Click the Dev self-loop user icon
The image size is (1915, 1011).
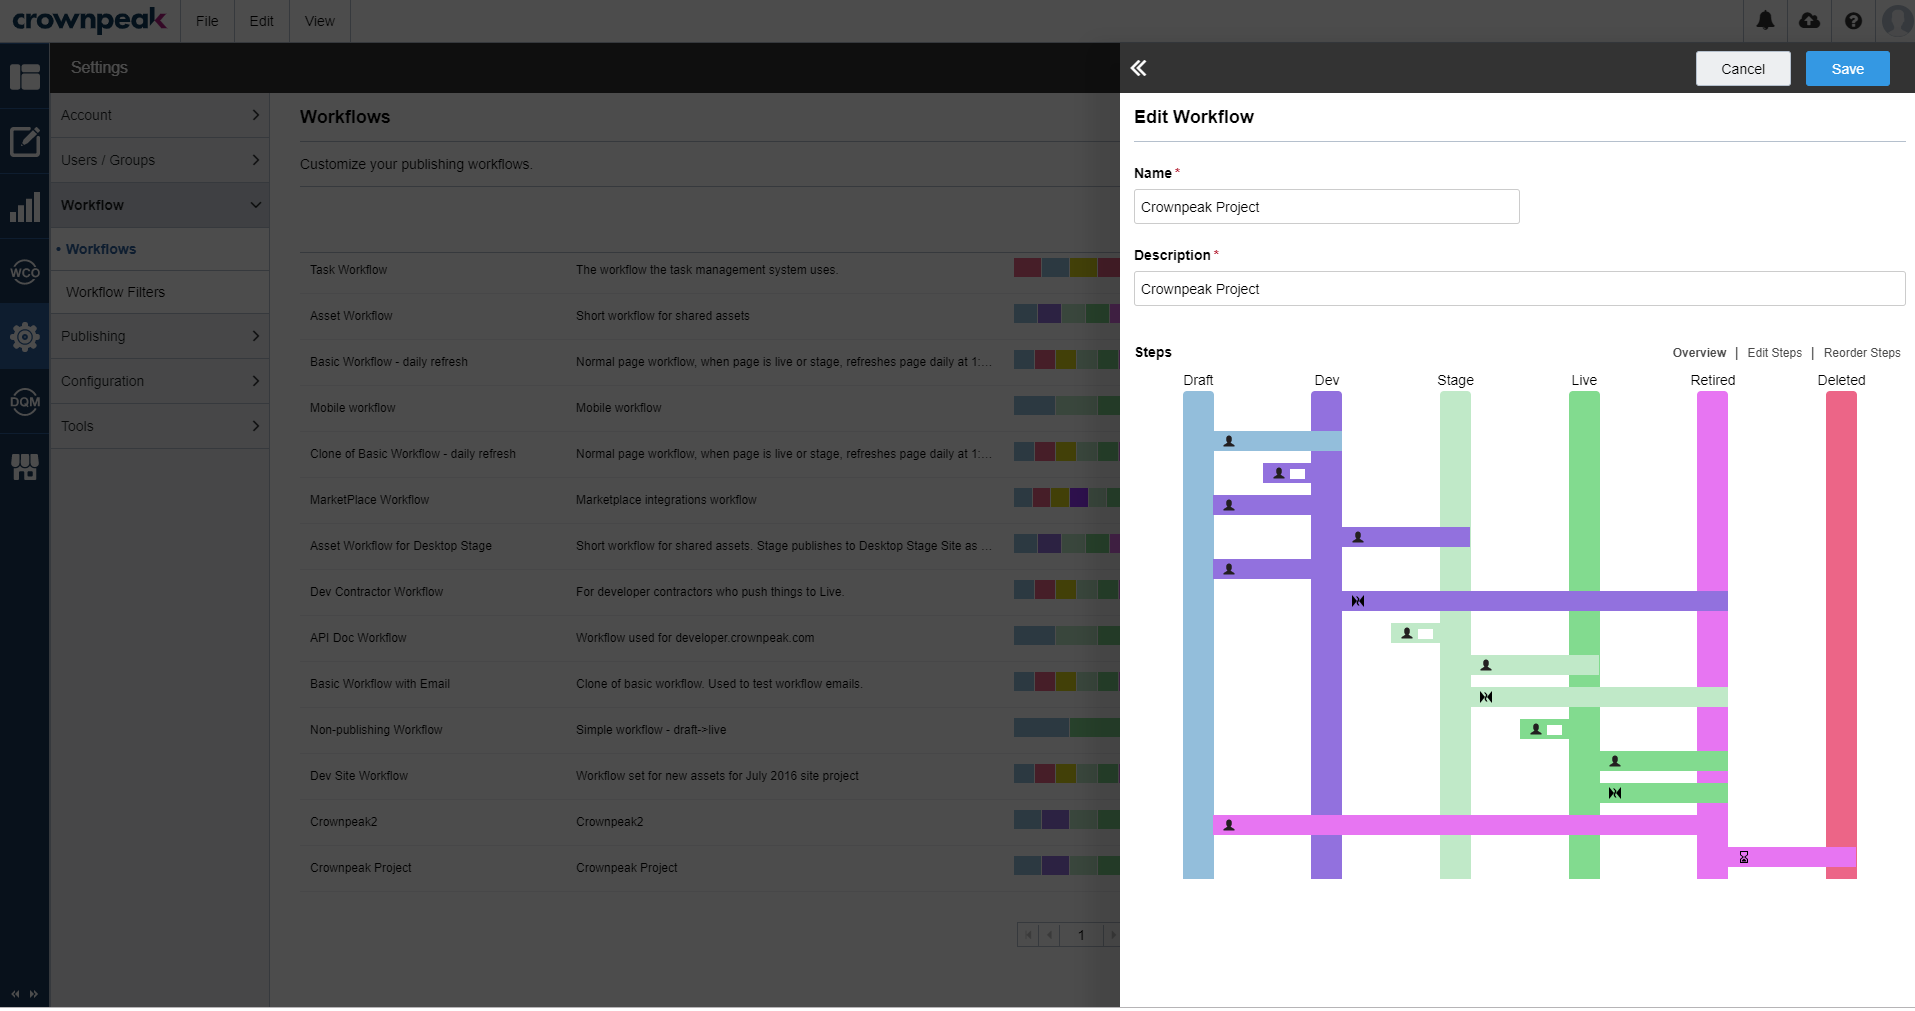1279,473
